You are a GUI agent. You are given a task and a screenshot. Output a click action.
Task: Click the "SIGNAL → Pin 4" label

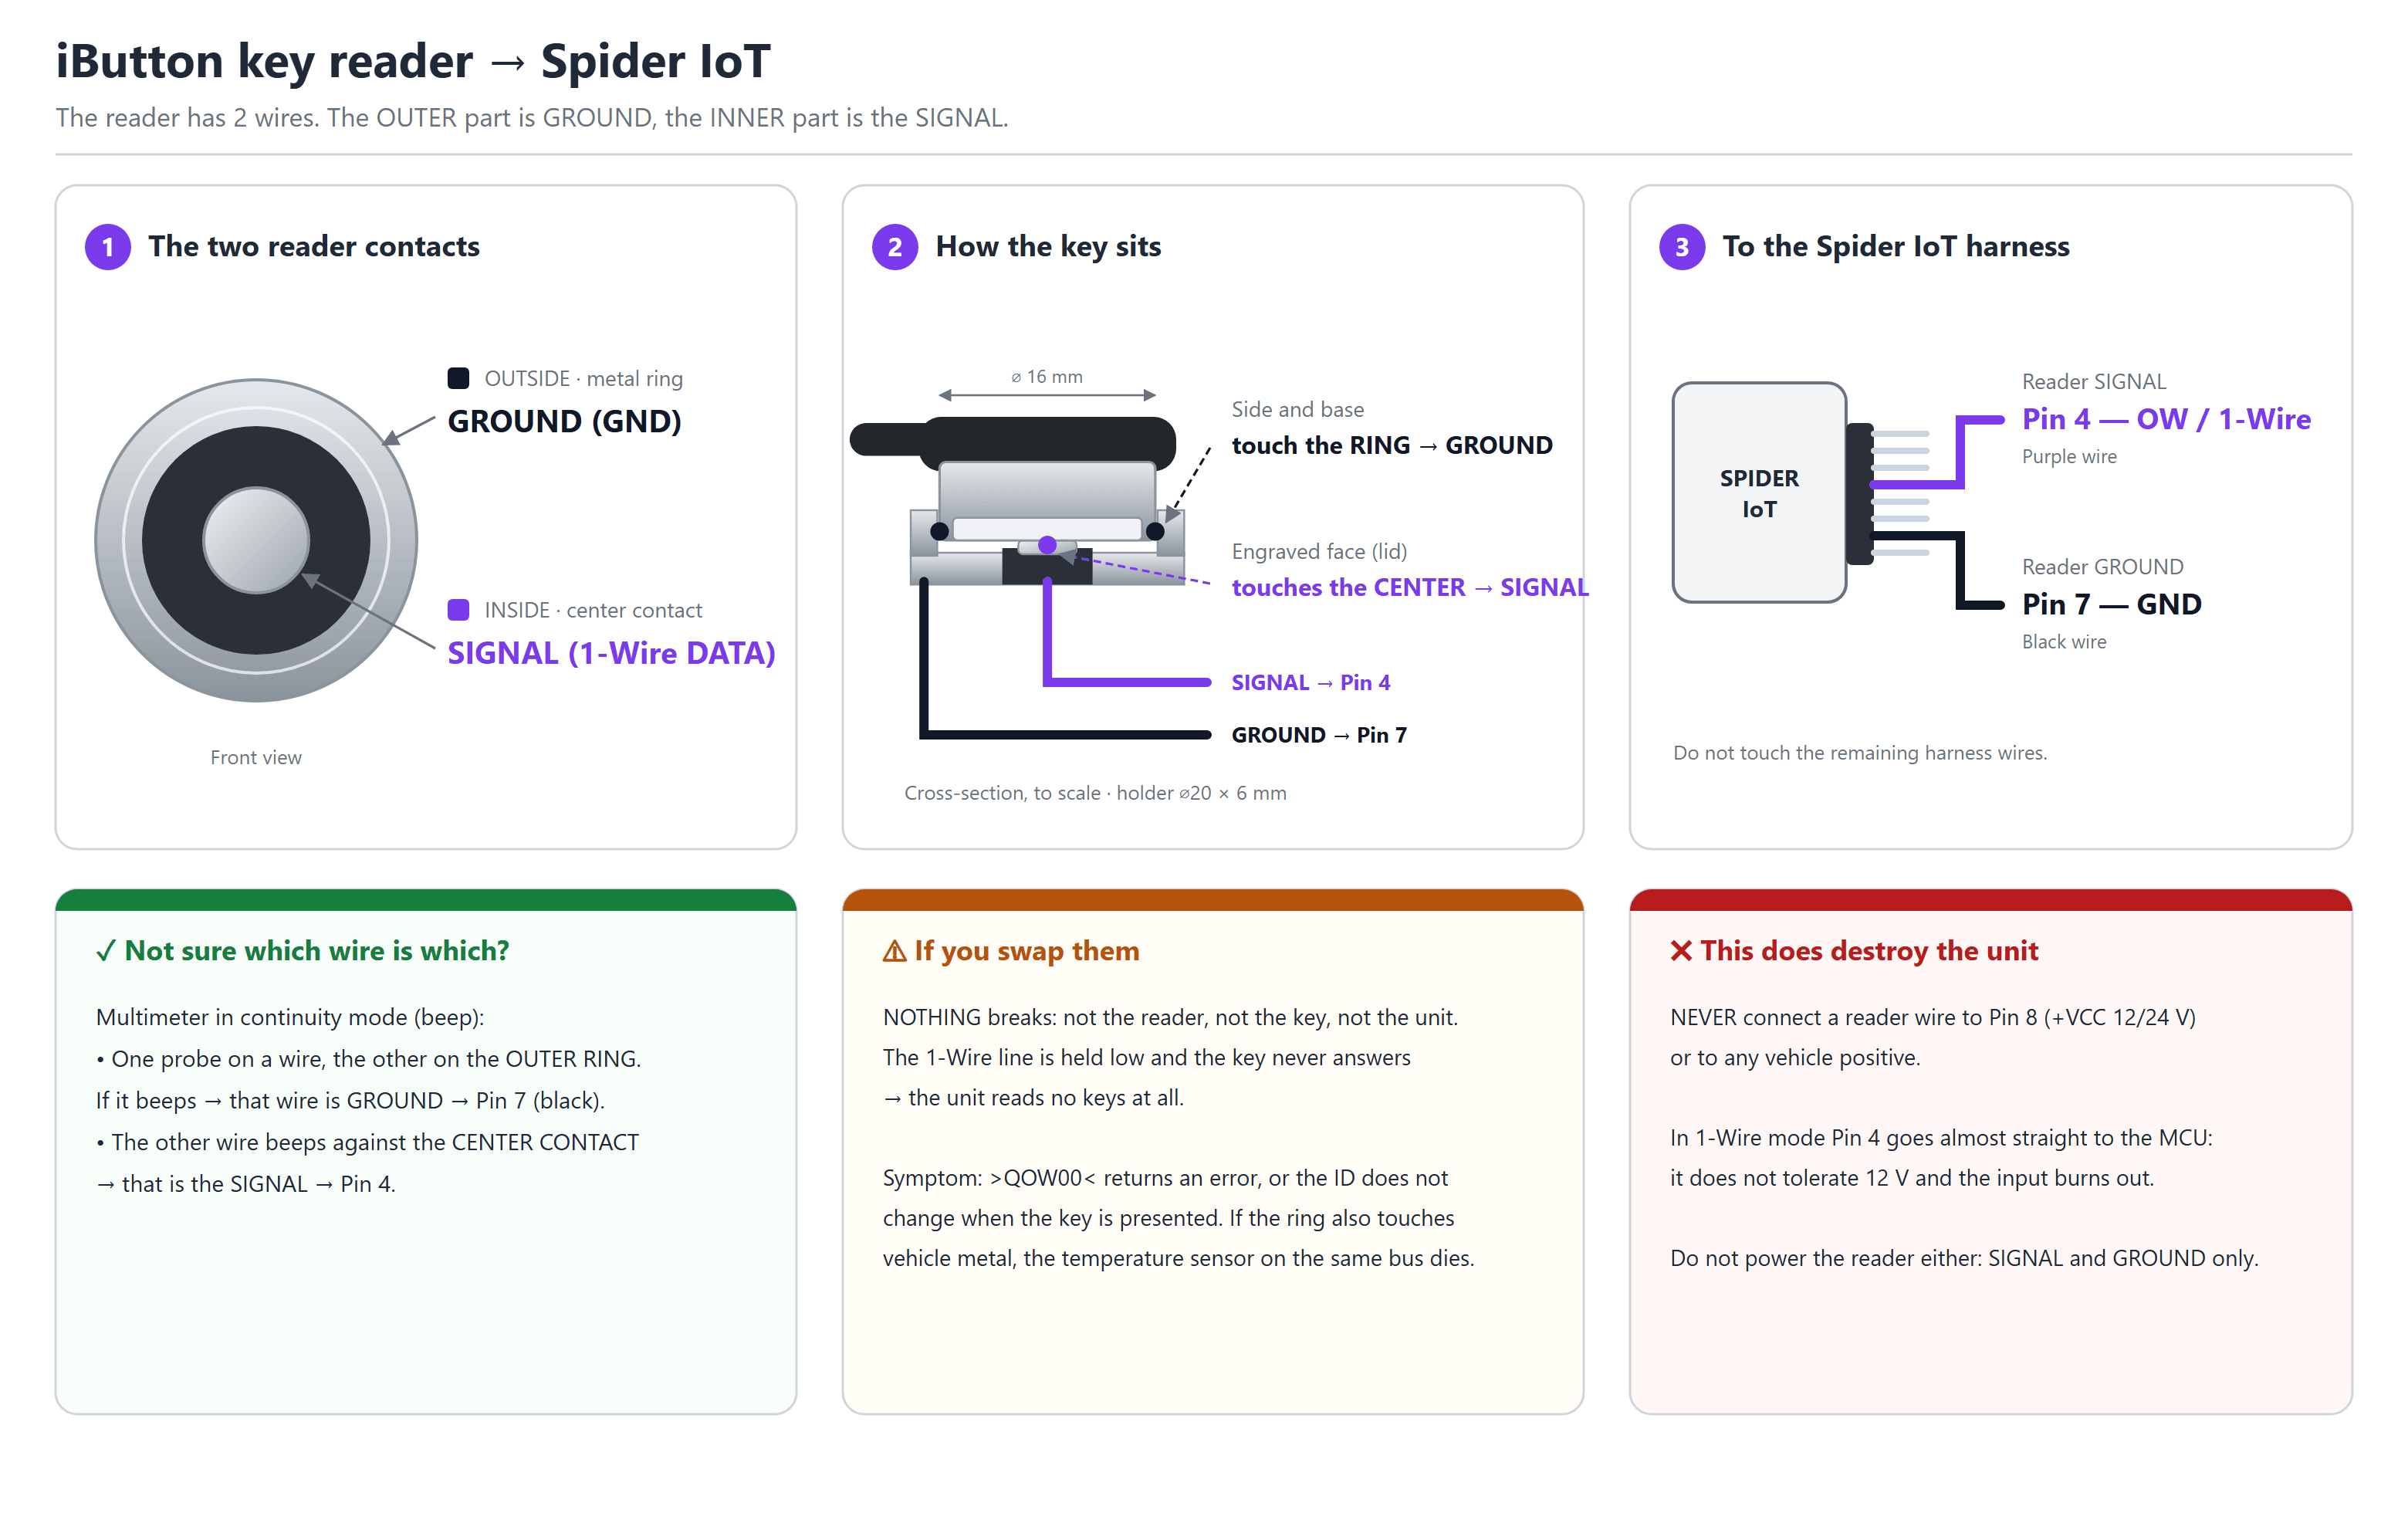pyautogui.click(x=1311, y=683)
